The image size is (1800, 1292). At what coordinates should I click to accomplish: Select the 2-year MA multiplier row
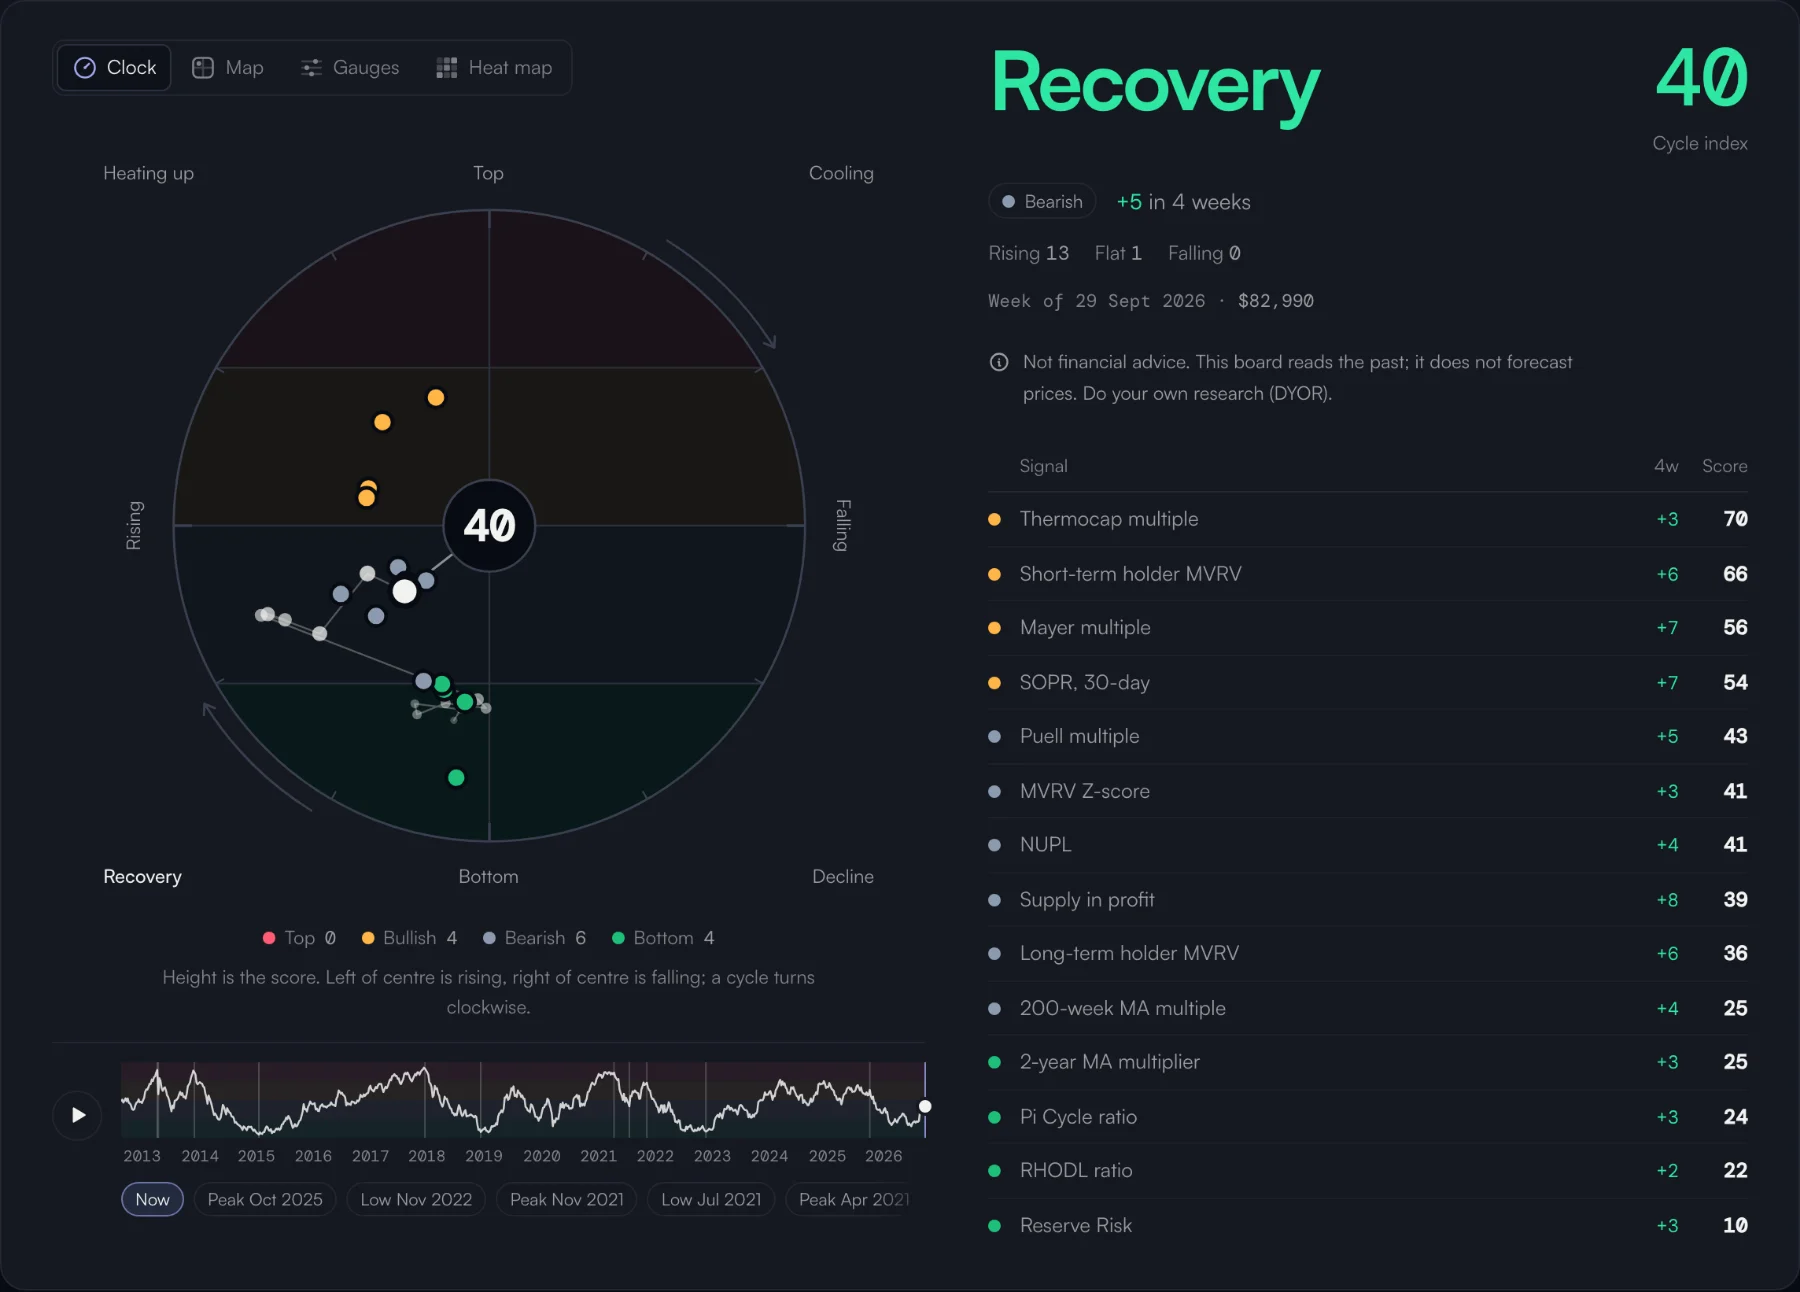click(1367, 1062)
